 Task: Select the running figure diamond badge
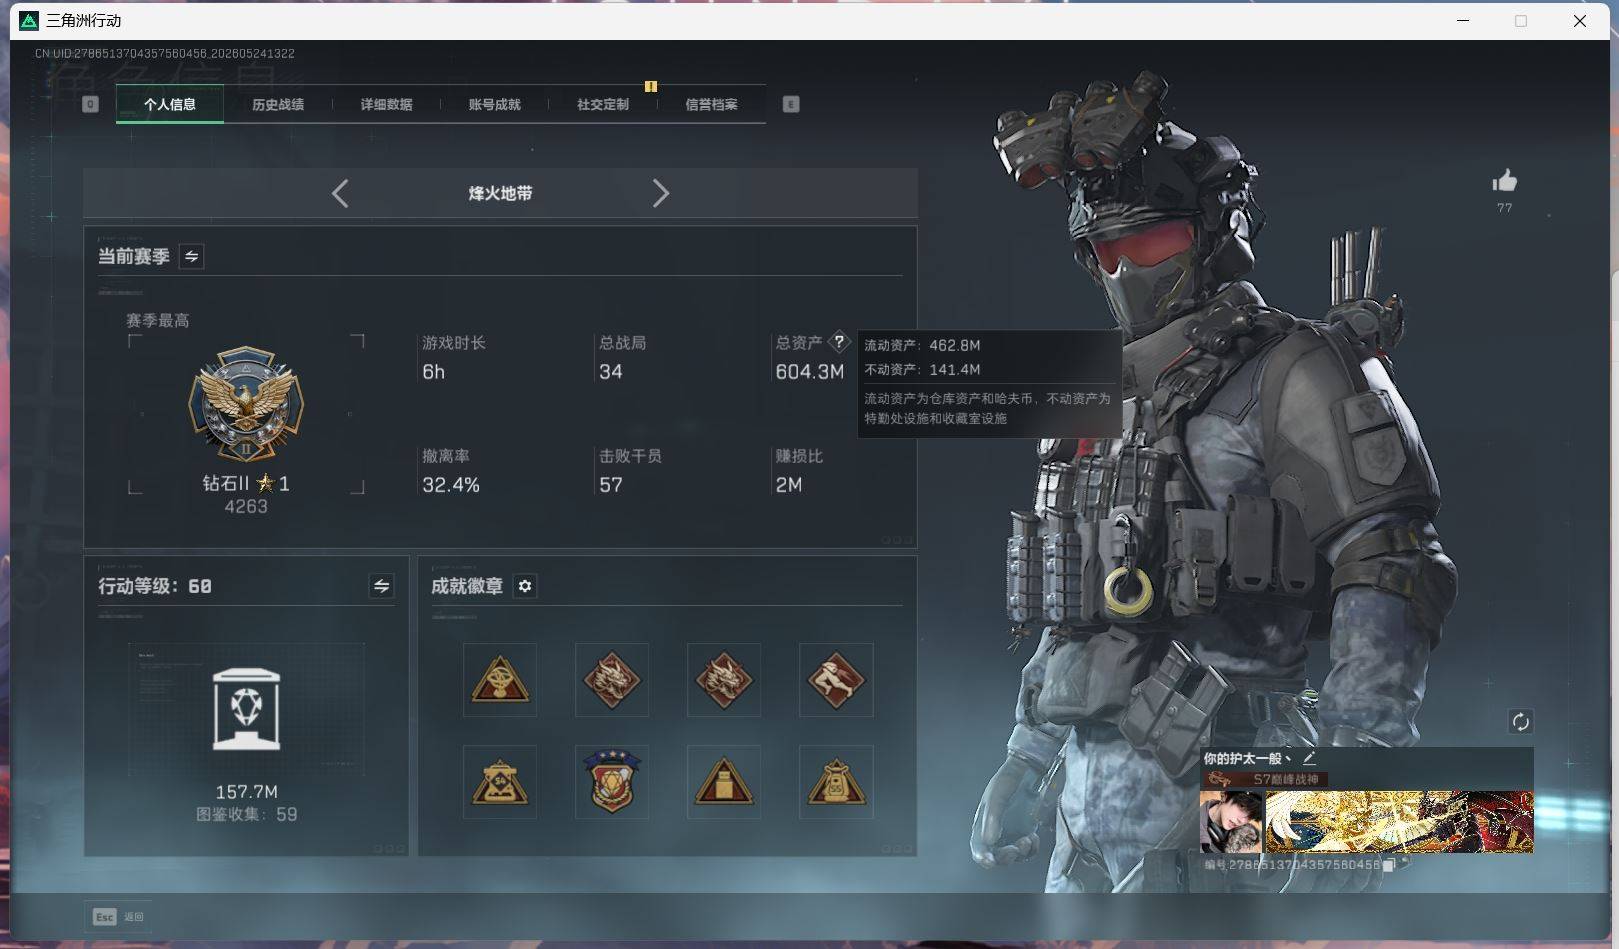click(836, 680)
